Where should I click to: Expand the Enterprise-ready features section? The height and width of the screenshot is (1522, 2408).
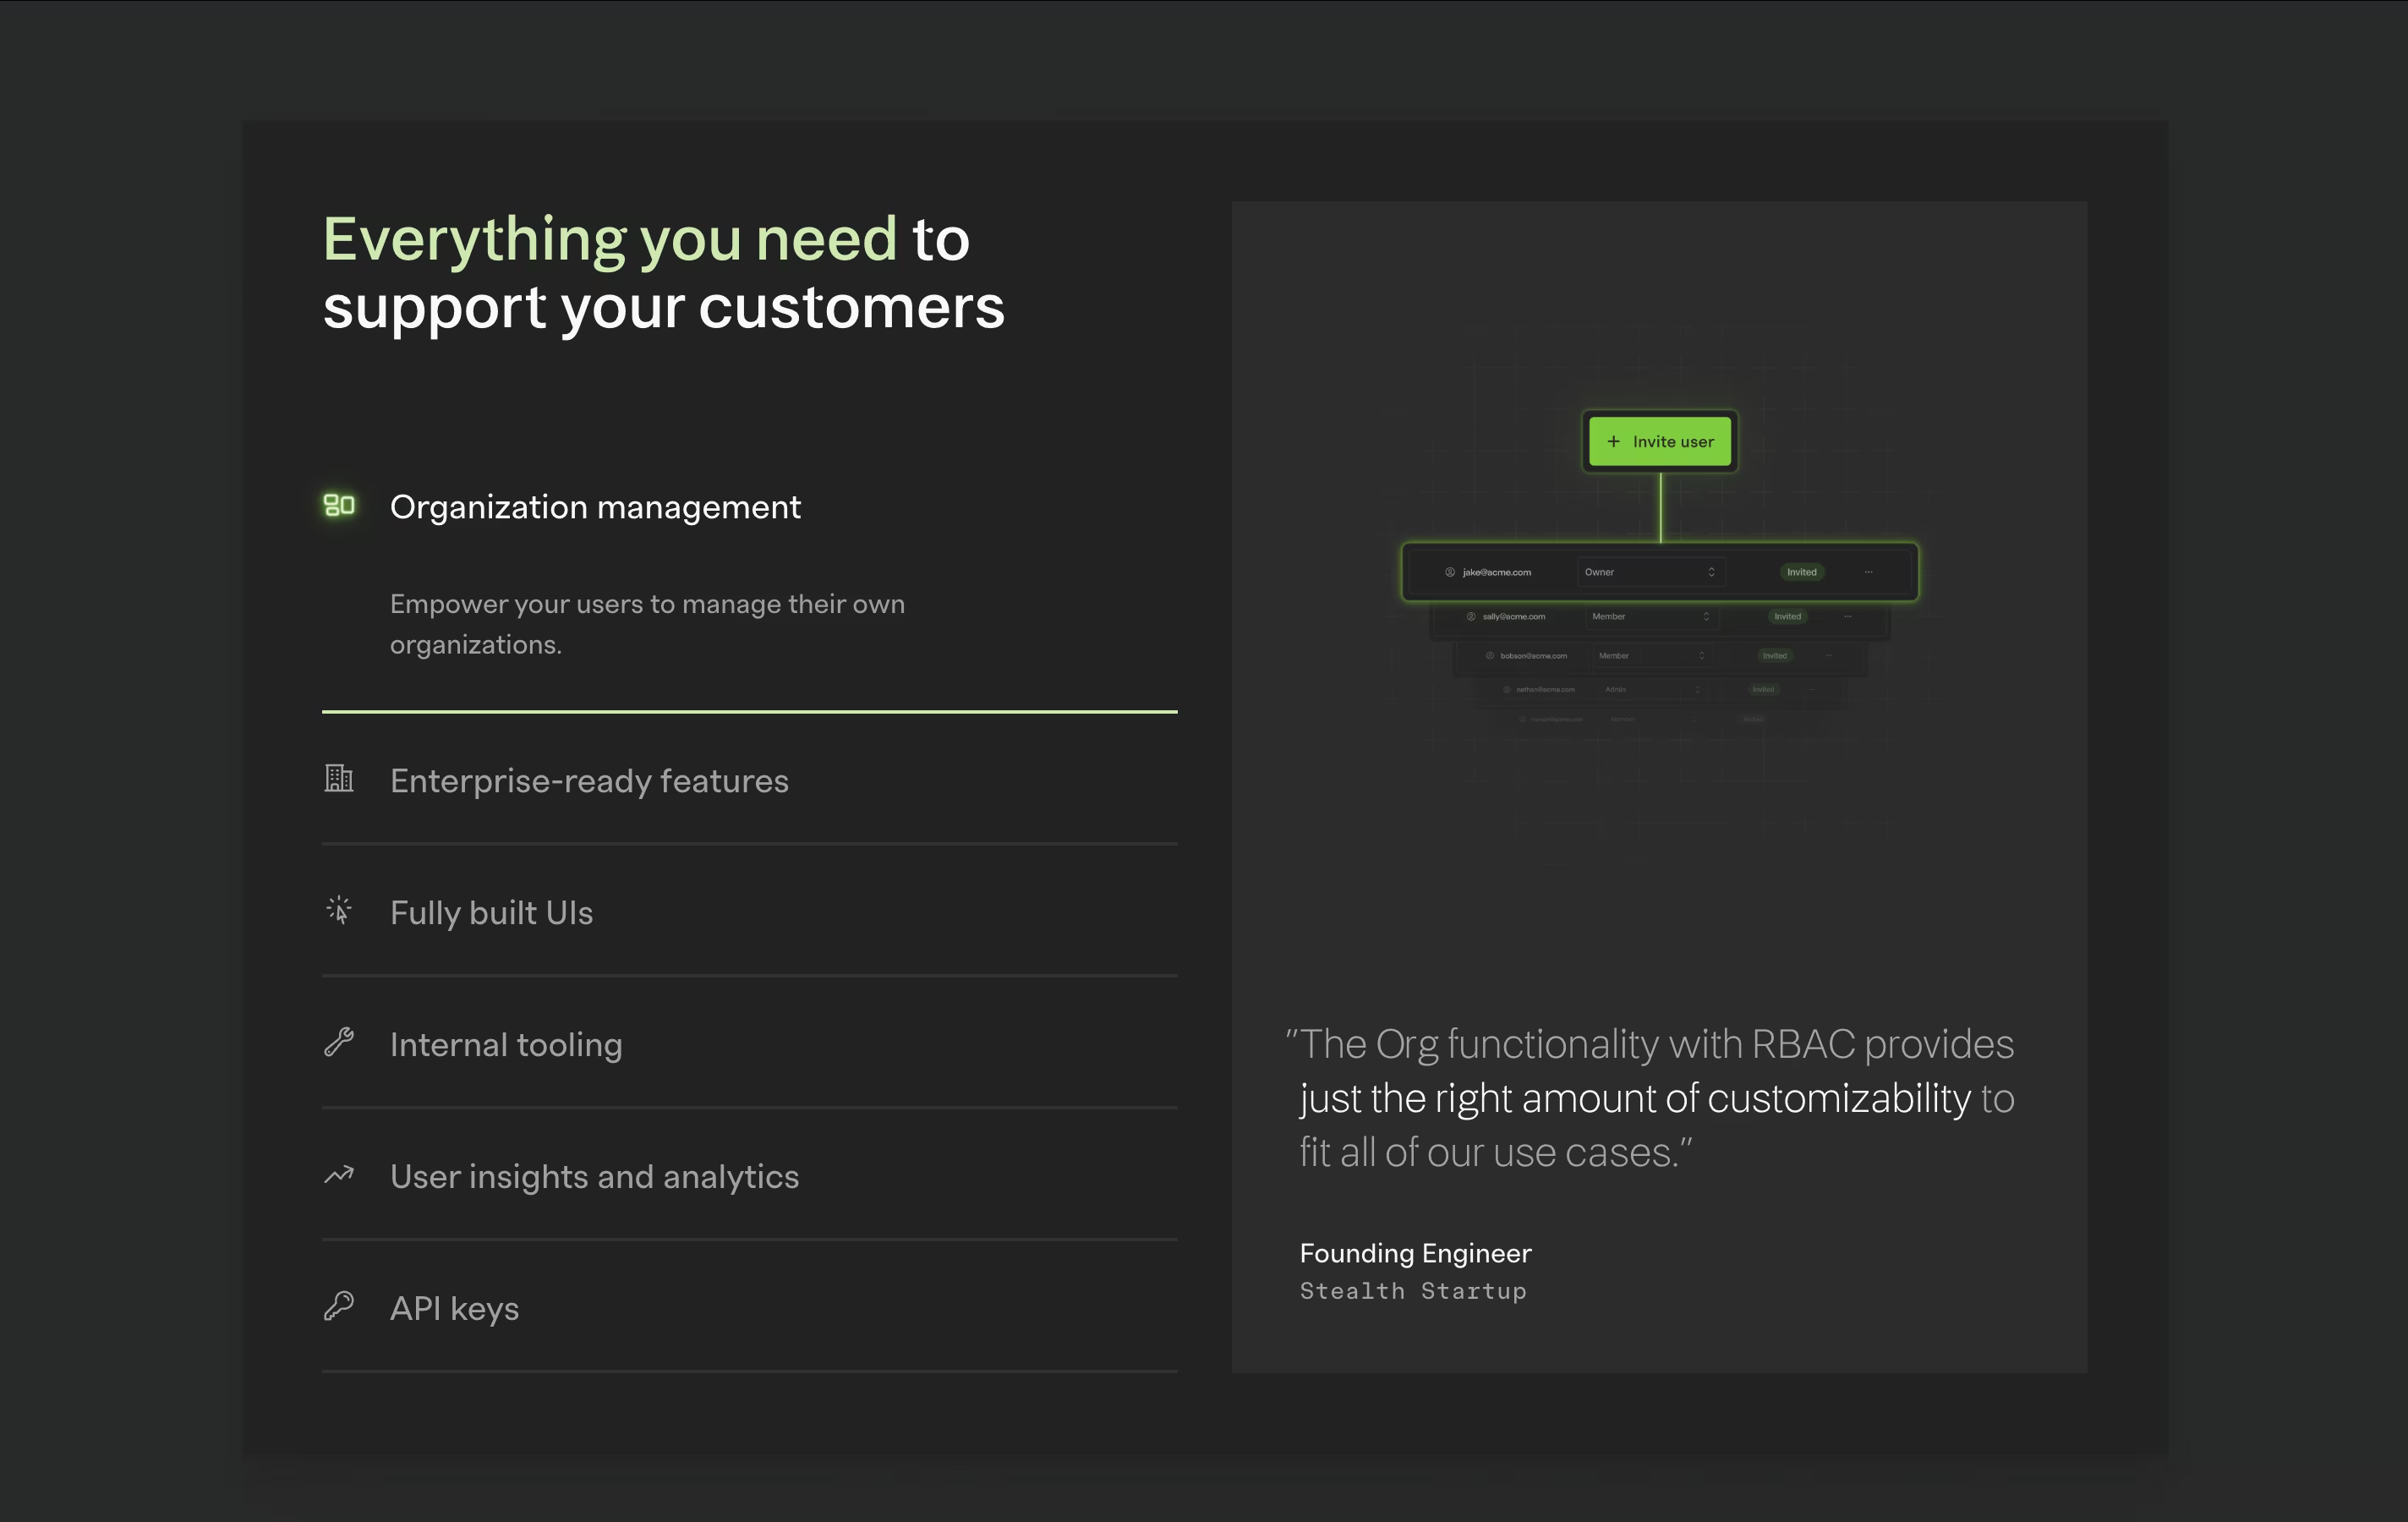[x=589, y=781]
